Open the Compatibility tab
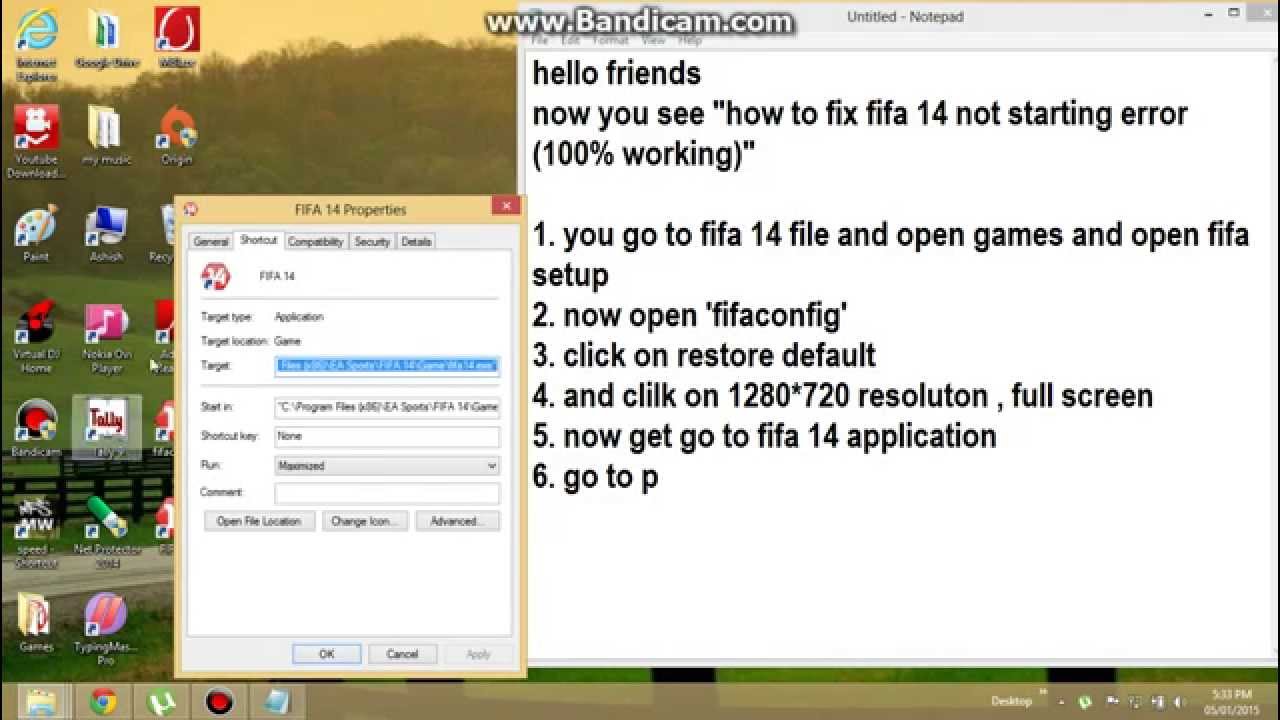This screenshot has height=720, width=1280. pyautogui.click(x=315, y=242)
